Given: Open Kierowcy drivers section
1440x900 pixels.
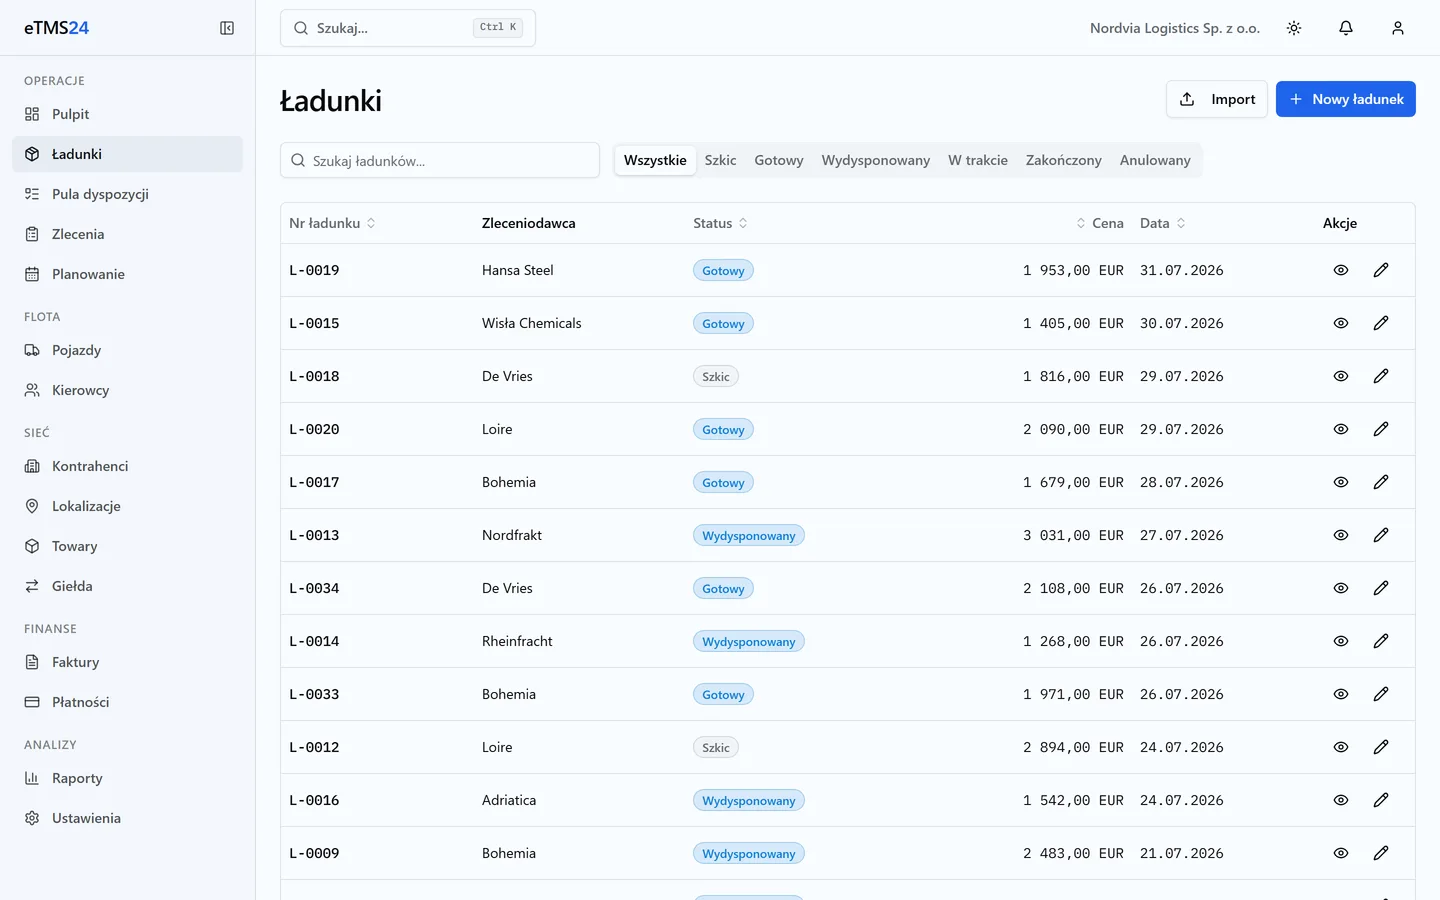Looking at the screenshot, I should tap(127, 390).
